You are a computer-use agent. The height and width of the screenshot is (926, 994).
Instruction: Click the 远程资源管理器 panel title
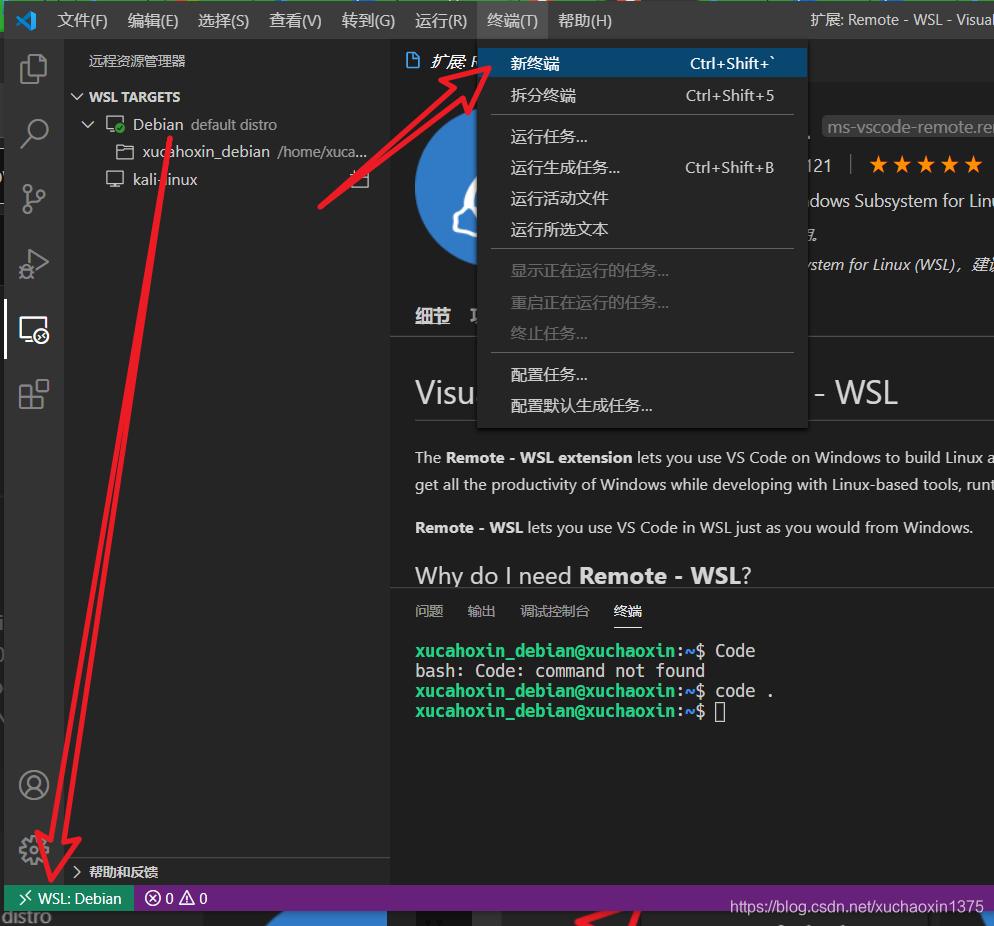[x=137, y=61]
